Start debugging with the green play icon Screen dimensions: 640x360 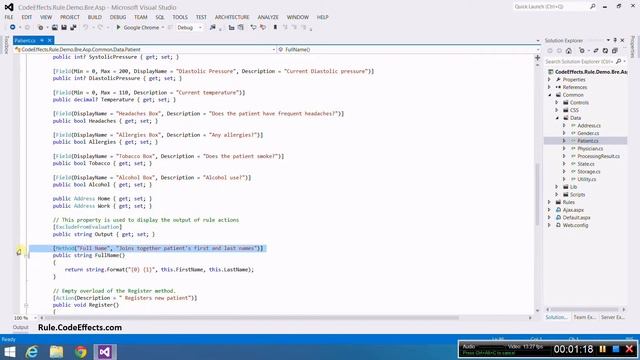pos(118,27)
